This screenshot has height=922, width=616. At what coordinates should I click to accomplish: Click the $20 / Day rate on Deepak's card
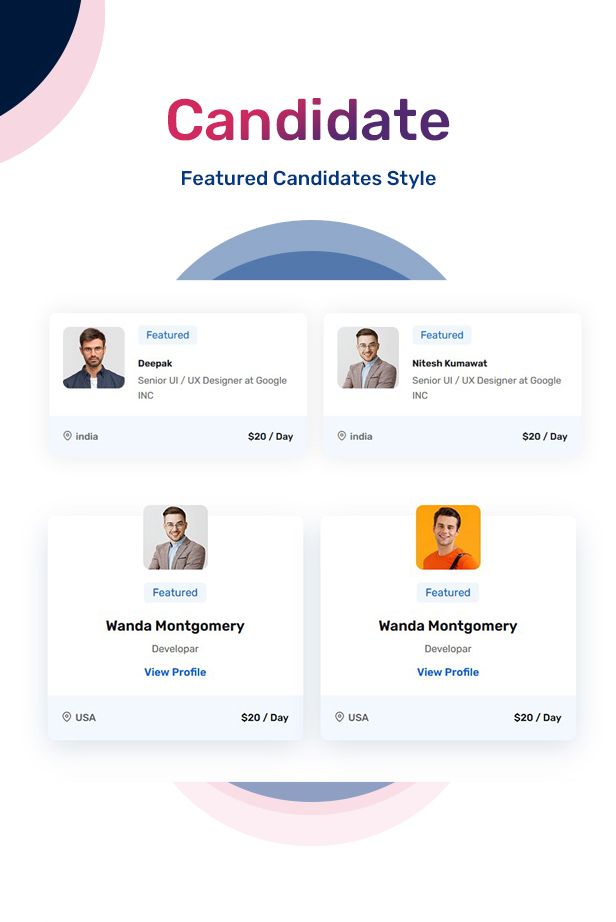(x=270, y=436)
